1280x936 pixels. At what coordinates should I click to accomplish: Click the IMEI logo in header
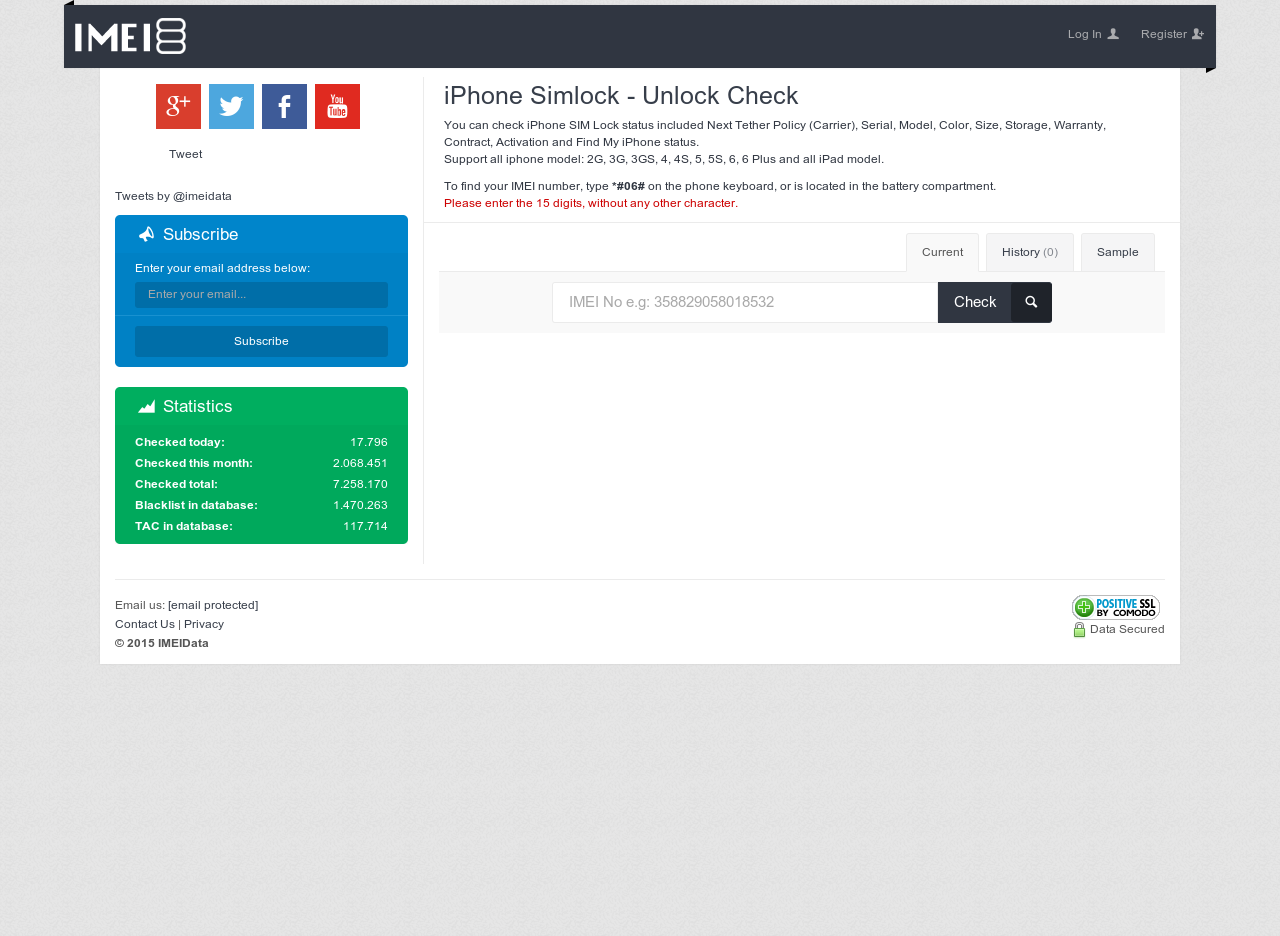(x=130, y=36)
